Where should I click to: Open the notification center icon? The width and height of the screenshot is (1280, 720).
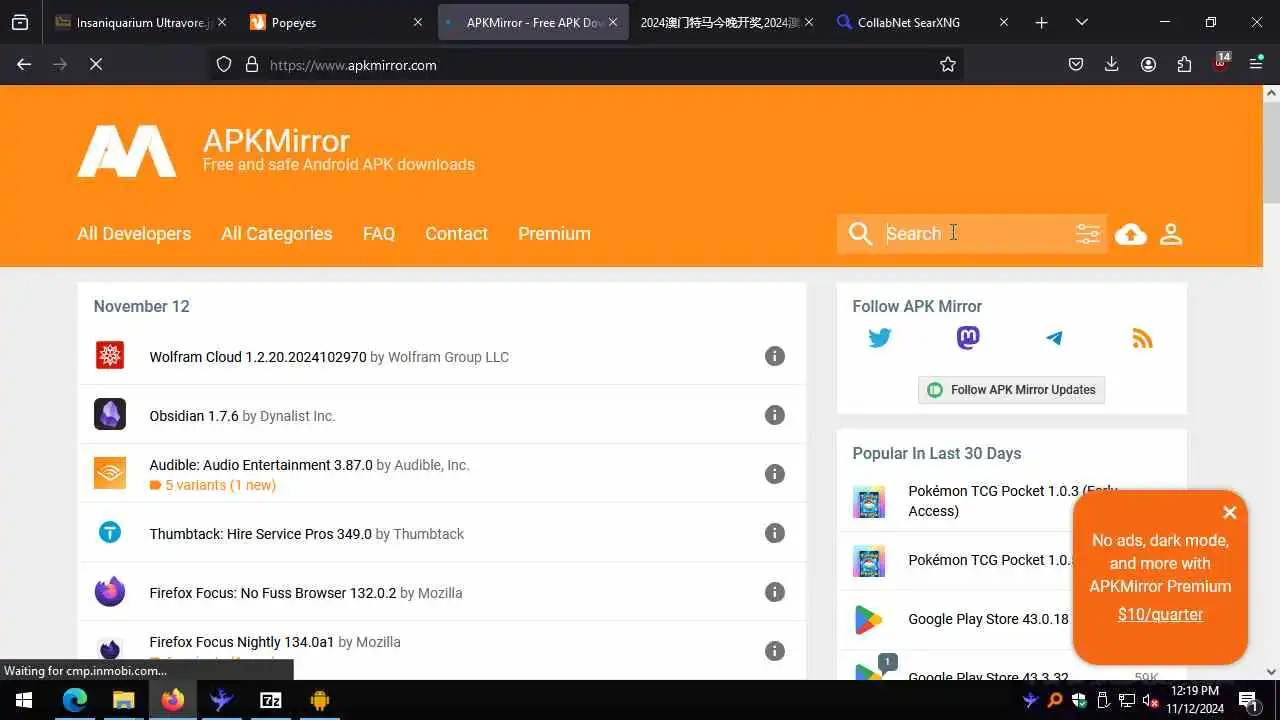(x=1249, y=700)
